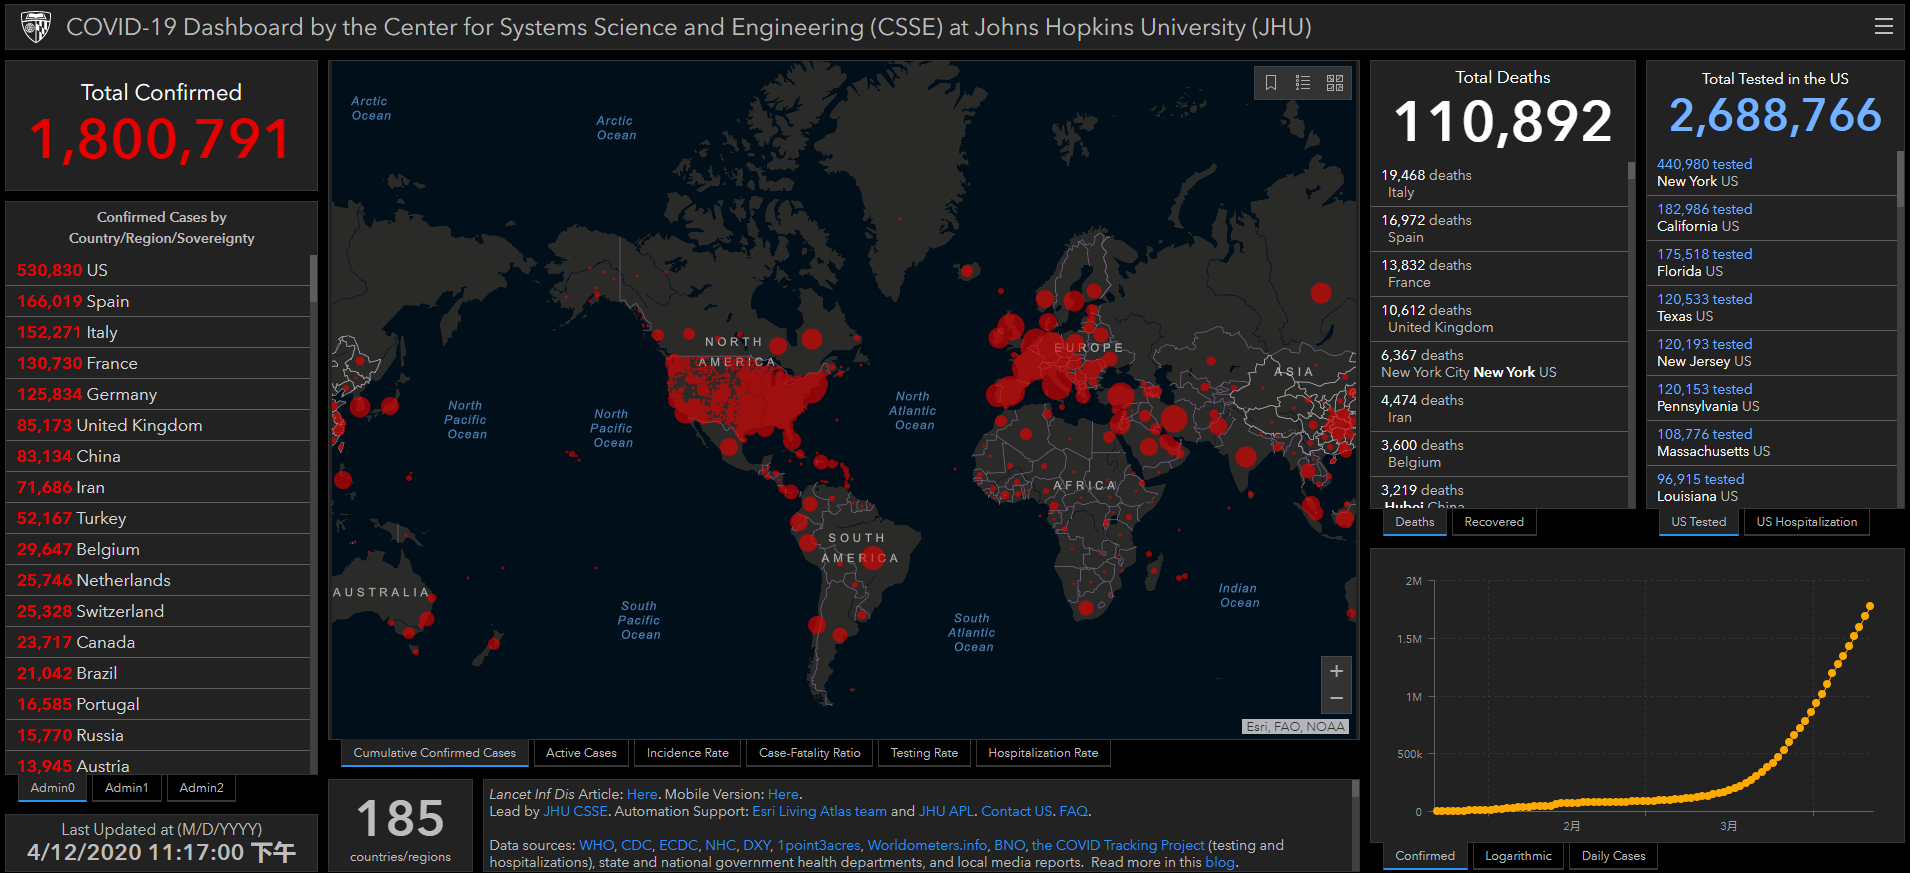Viewport: 1910px width, 873px height.
Task: Select 182,986 tested California entry
Action: coord(1772,218)
